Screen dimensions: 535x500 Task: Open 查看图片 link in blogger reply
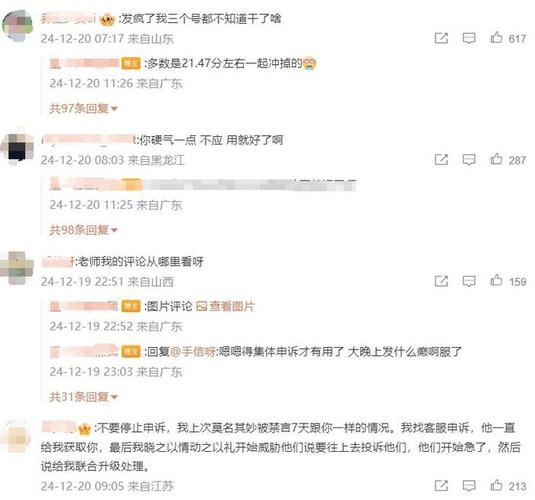pos(226,306)
